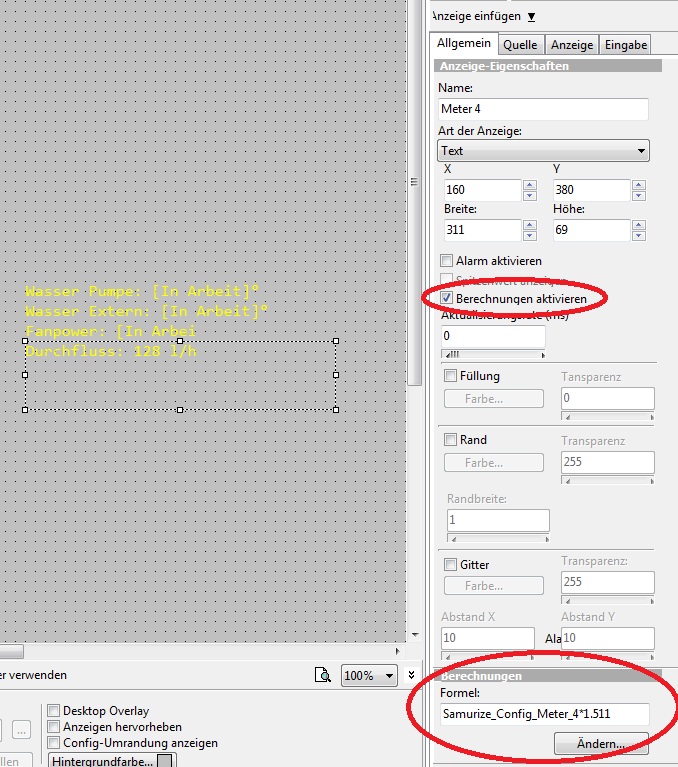Increase the Breite value with up arrow
The width and height of the screenshot is (678, 767).
click(530, 225)
